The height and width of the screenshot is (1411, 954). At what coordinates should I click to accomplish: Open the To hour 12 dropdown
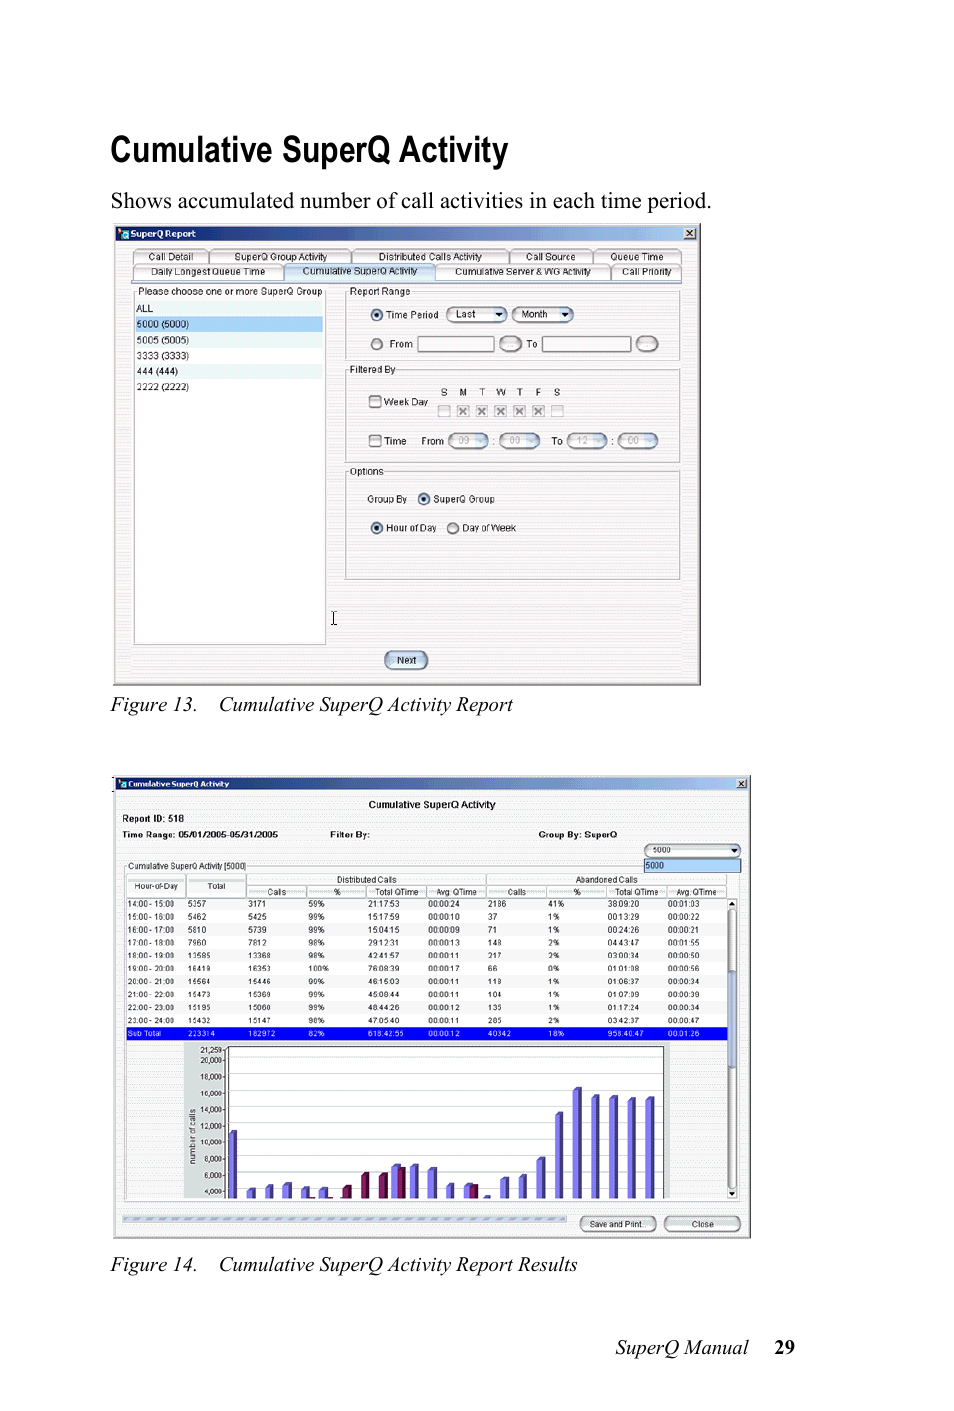pos(587,441)
